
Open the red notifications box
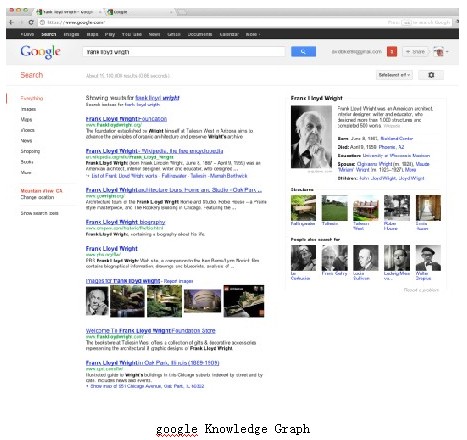(392, 52)
